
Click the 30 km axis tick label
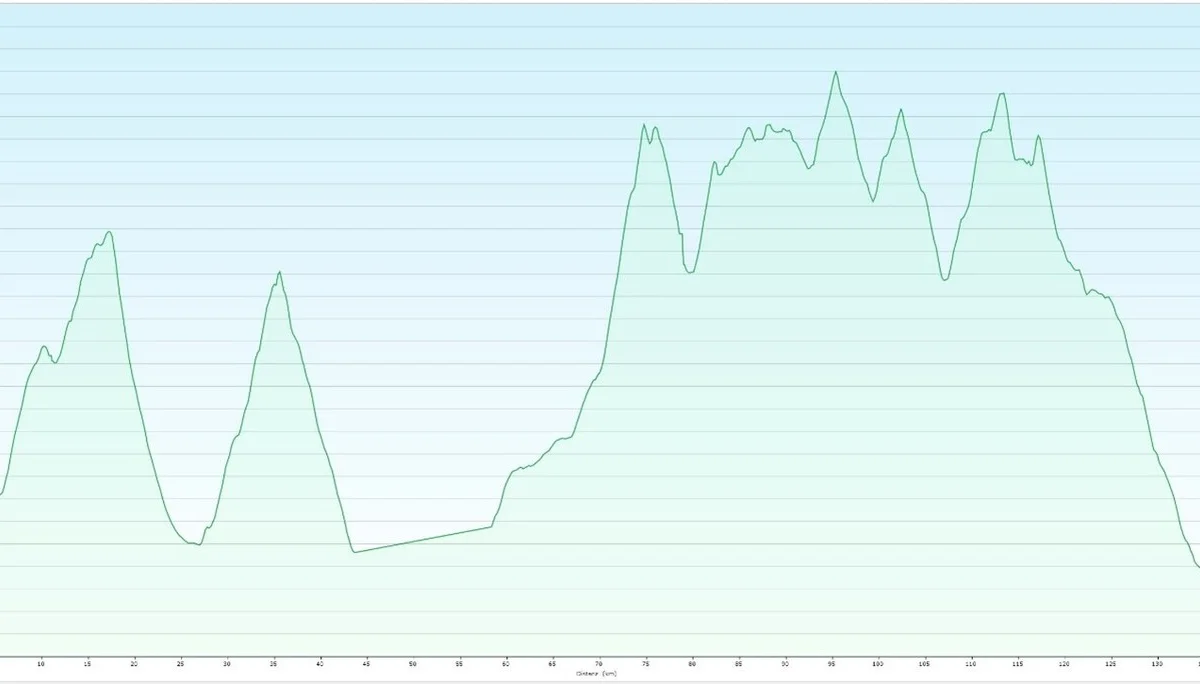pyautogui.click(x=227, y=663)
